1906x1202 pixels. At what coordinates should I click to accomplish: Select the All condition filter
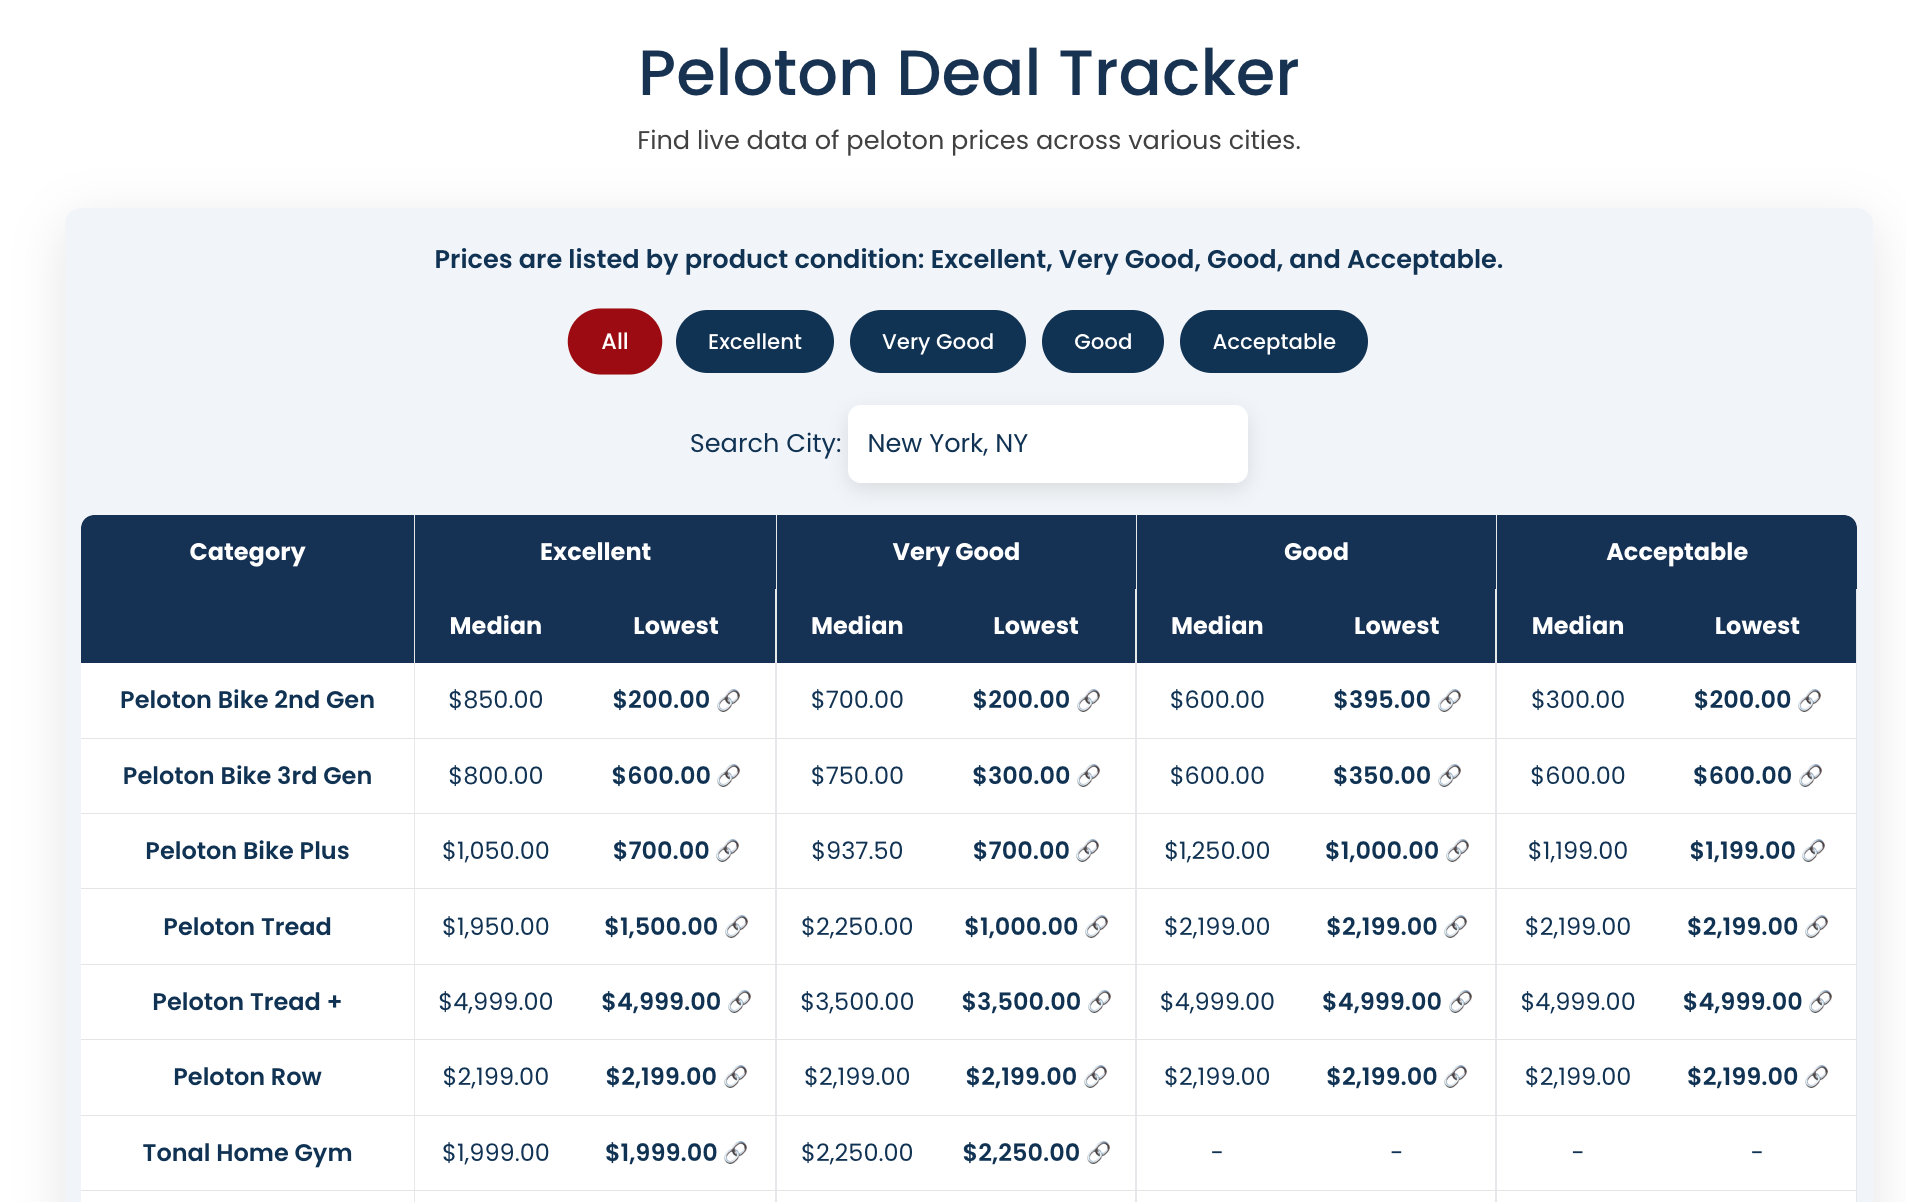(614, 342)
